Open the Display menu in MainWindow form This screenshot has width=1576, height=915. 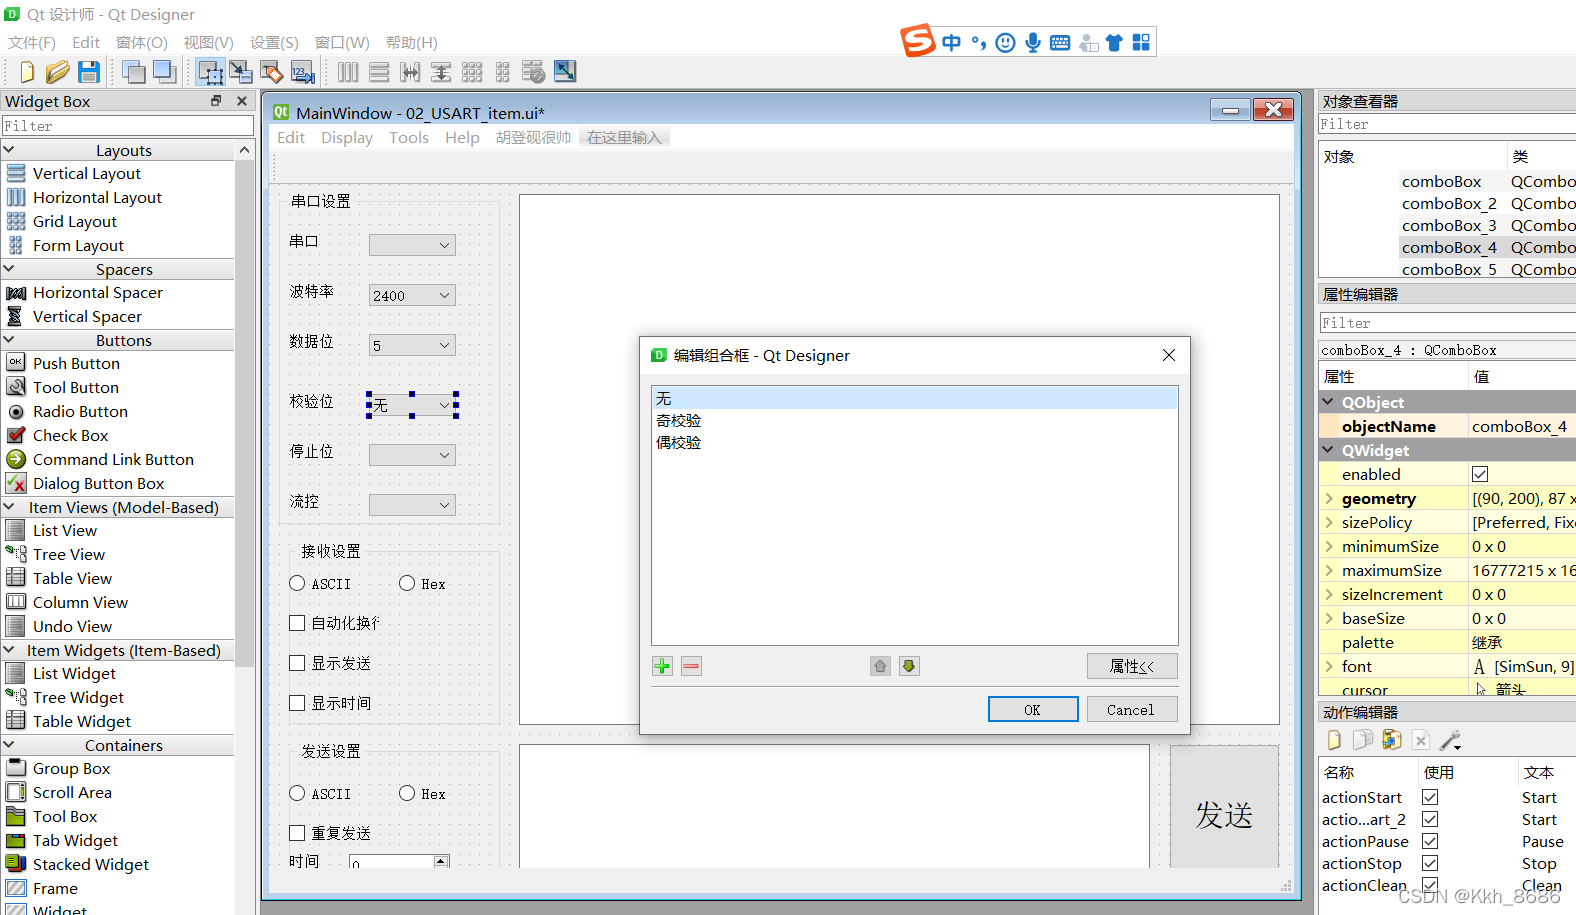tap(347, 137)
